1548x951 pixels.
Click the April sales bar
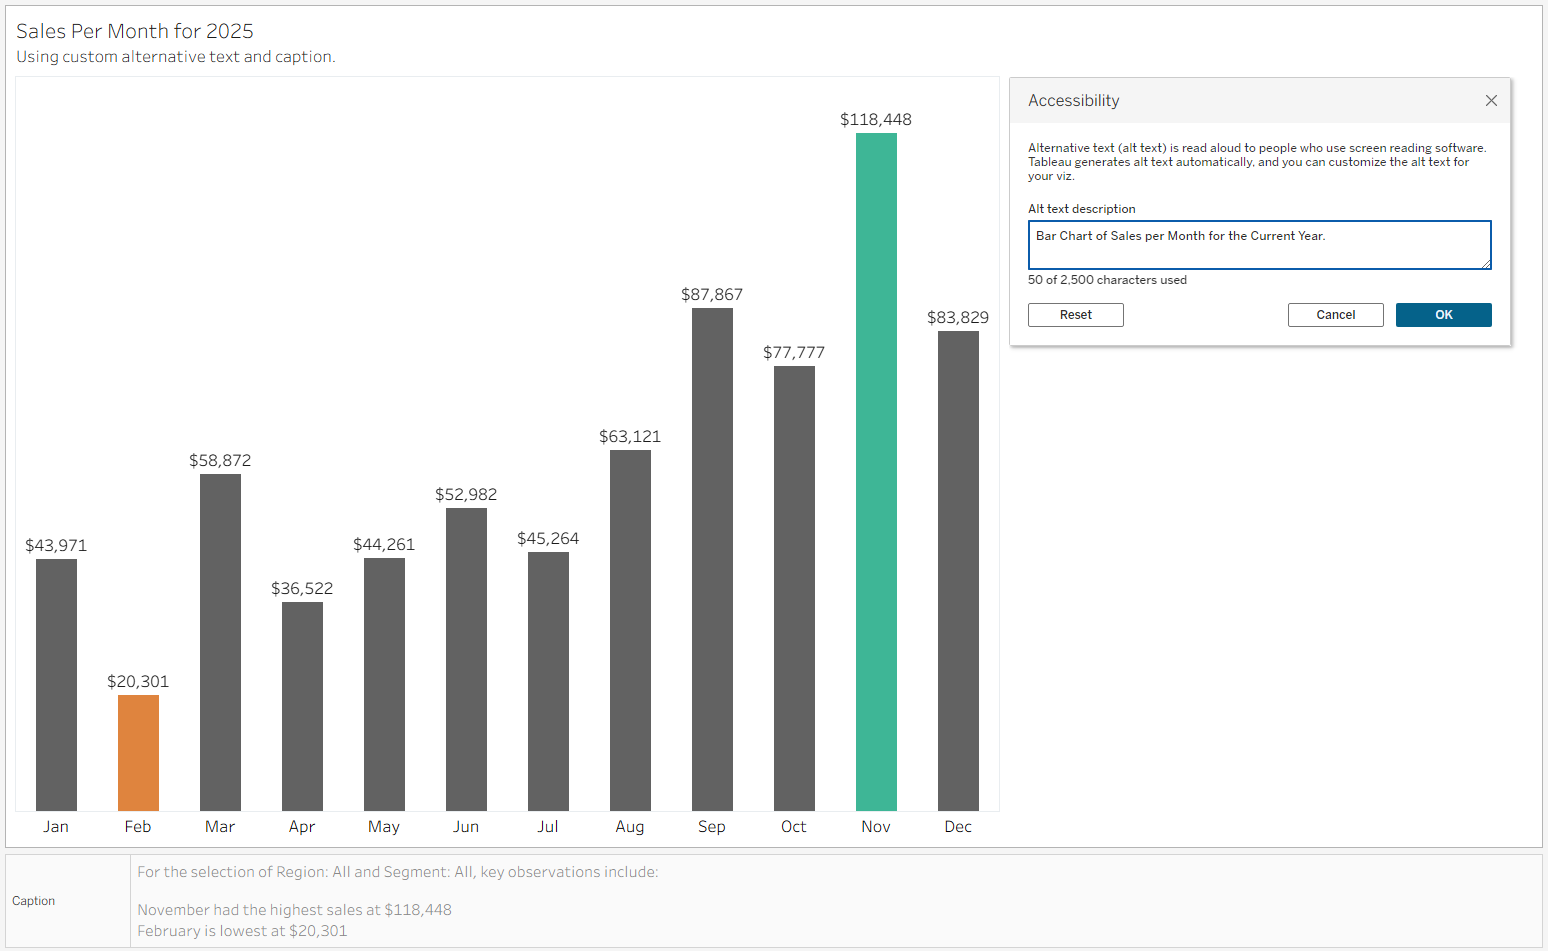(x=302, y=705)
